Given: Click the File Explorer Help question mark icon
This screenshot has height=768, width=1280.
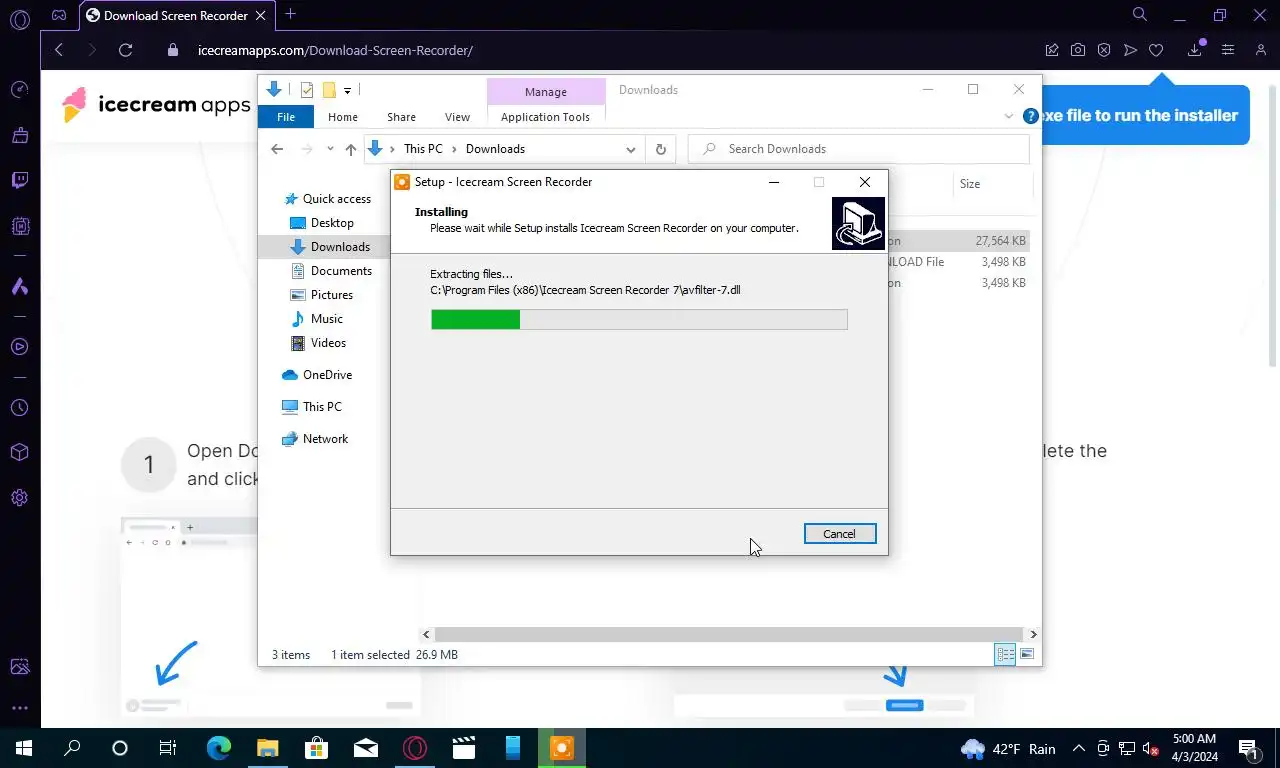Looking at the screenshot, I should 1031,117.
